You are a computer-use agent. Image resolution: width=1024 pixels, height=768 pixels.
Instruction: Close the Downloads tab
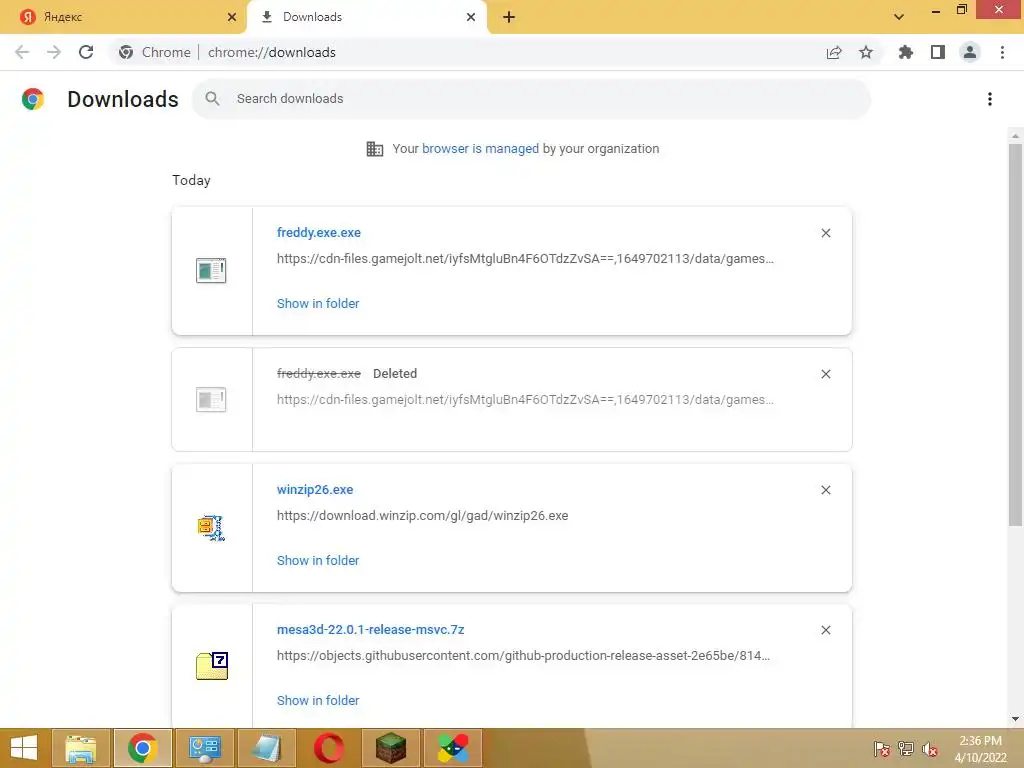pyautogui.click(x=471, y=17)
